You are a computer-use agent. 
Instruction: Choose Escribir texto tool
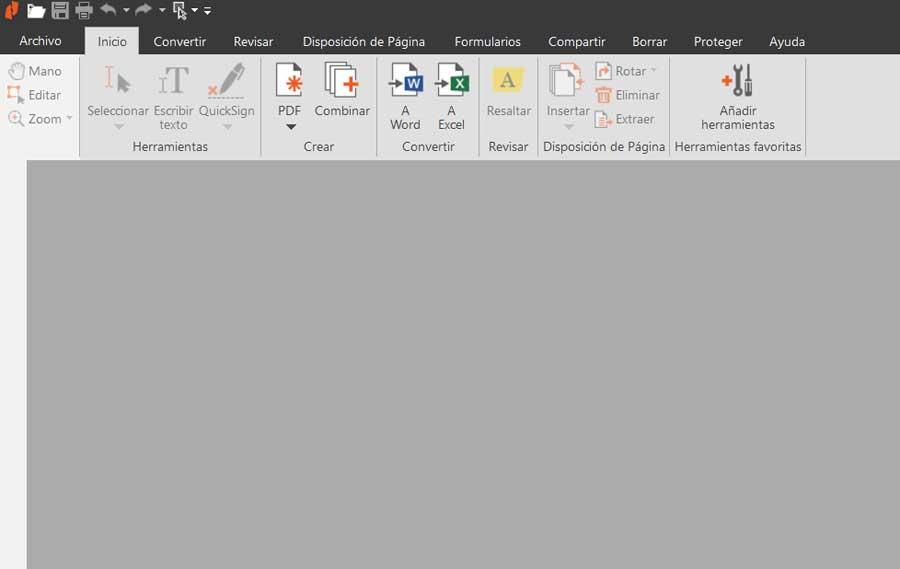tap(173, 97)
